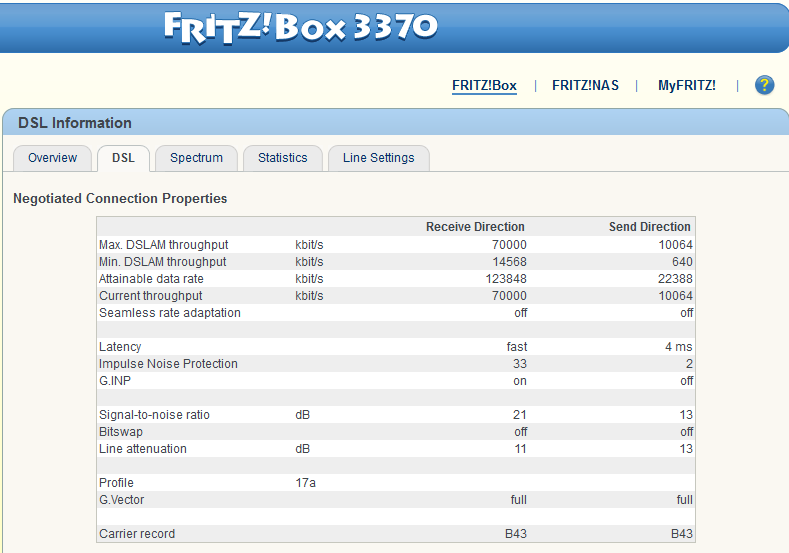Open the Line Settings tab
Screen dimensions: 789x553
pos(378,158)
